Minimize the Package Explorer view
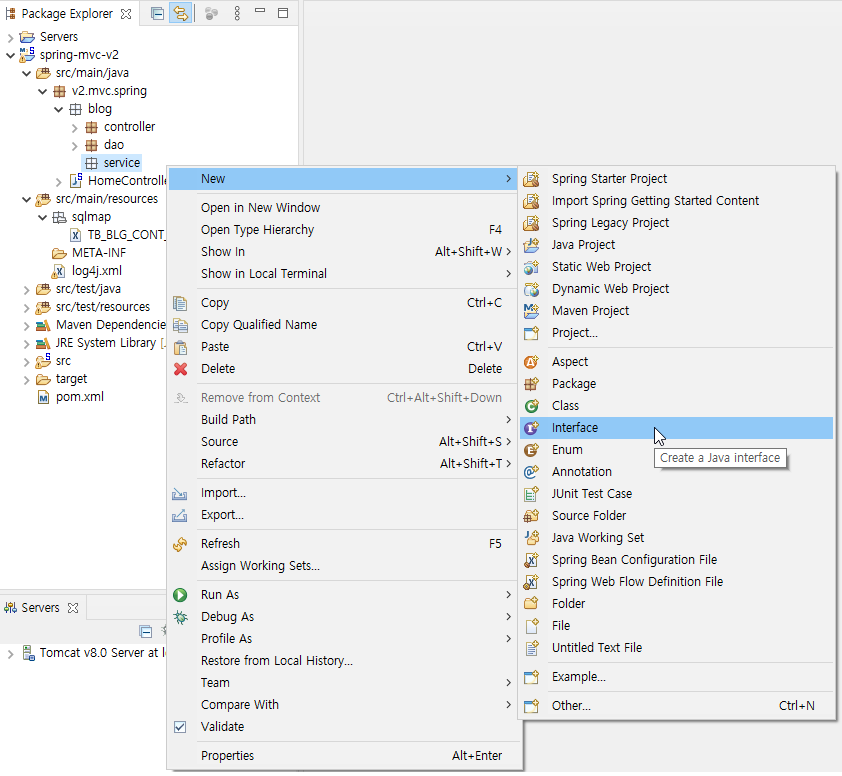Image resolution: width=842 pixels, height=776 pixels. click(260, 11)
